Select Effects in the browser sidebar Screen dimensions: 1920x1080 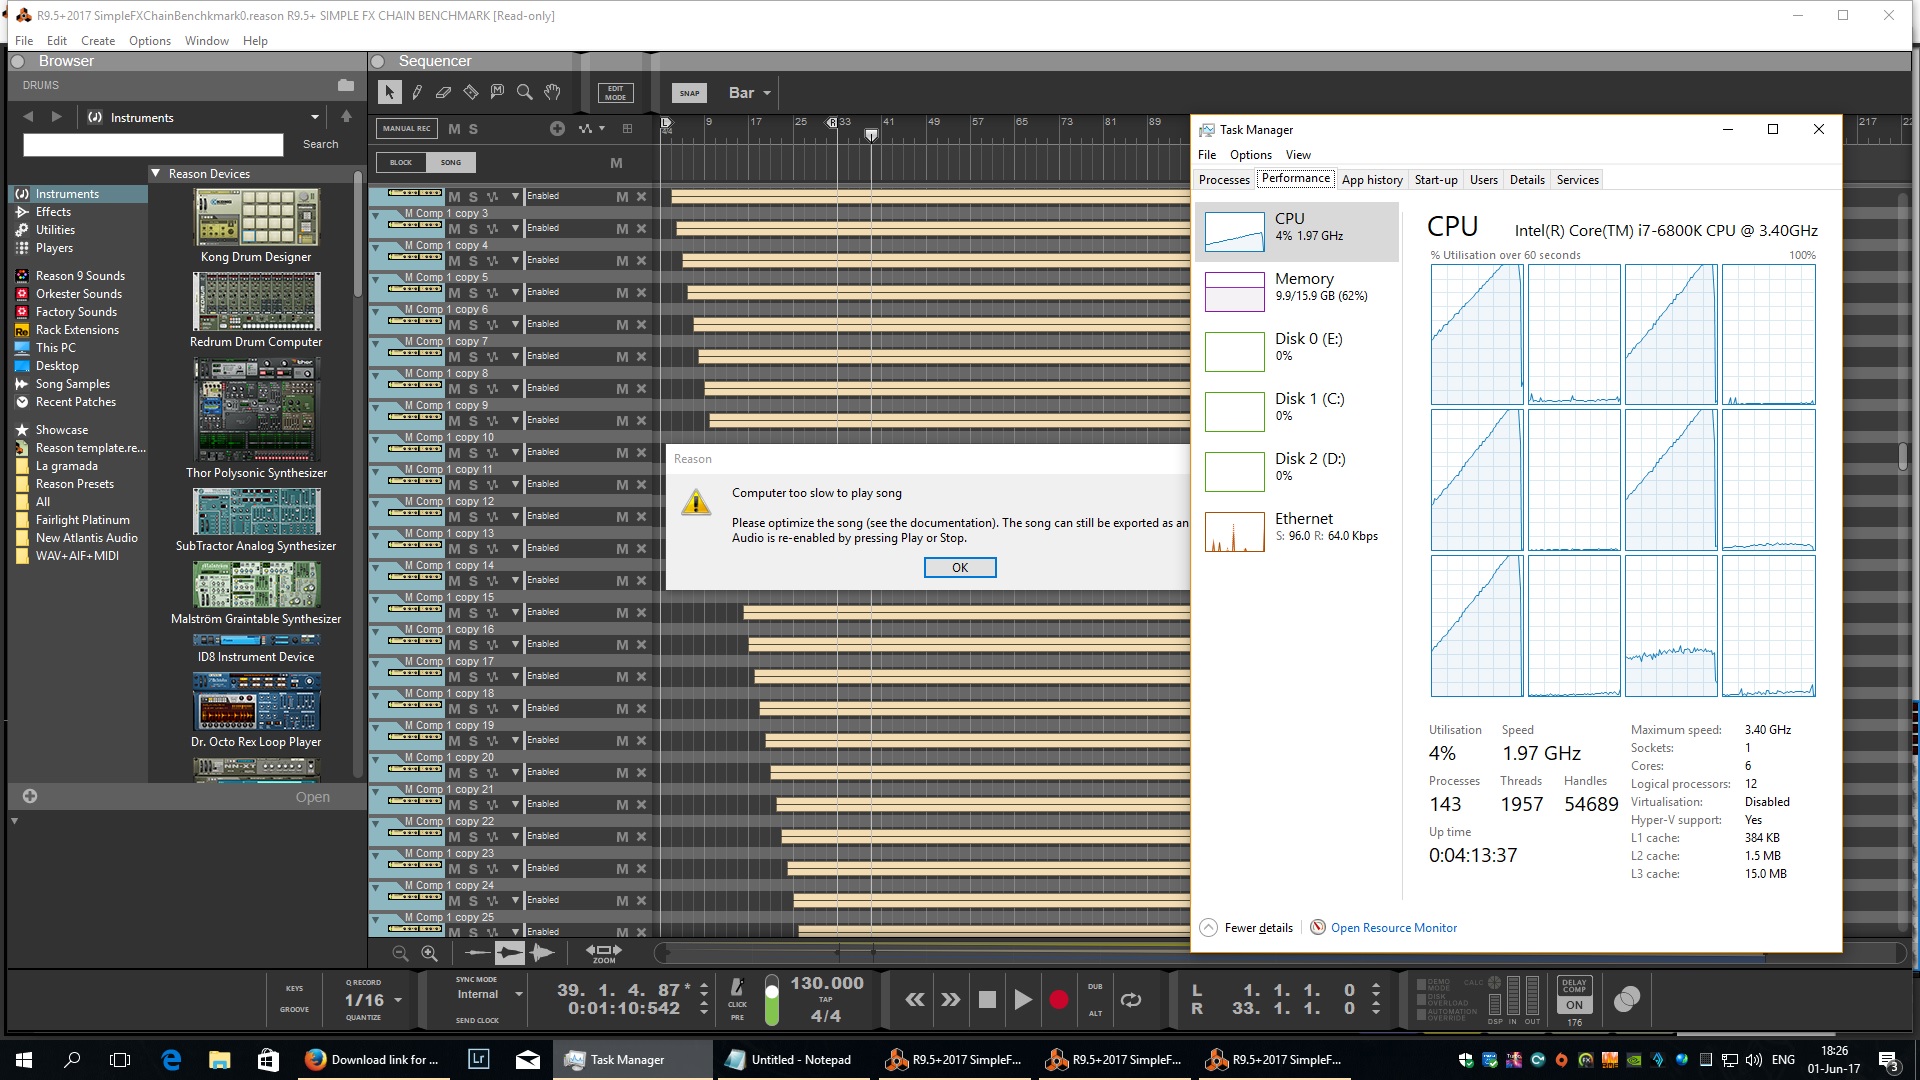(x=53, y=212)
